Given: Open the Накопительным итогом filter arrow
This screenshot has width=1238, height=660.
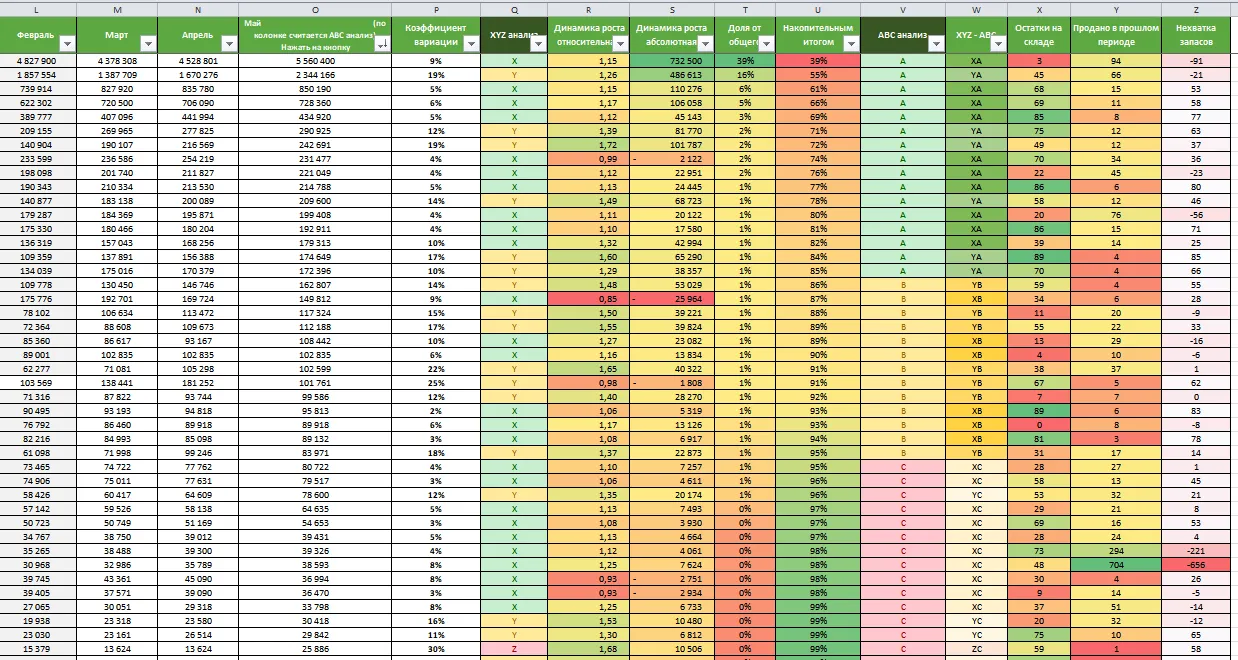Looking at the screenshot, I should click(x=851, y=43).
